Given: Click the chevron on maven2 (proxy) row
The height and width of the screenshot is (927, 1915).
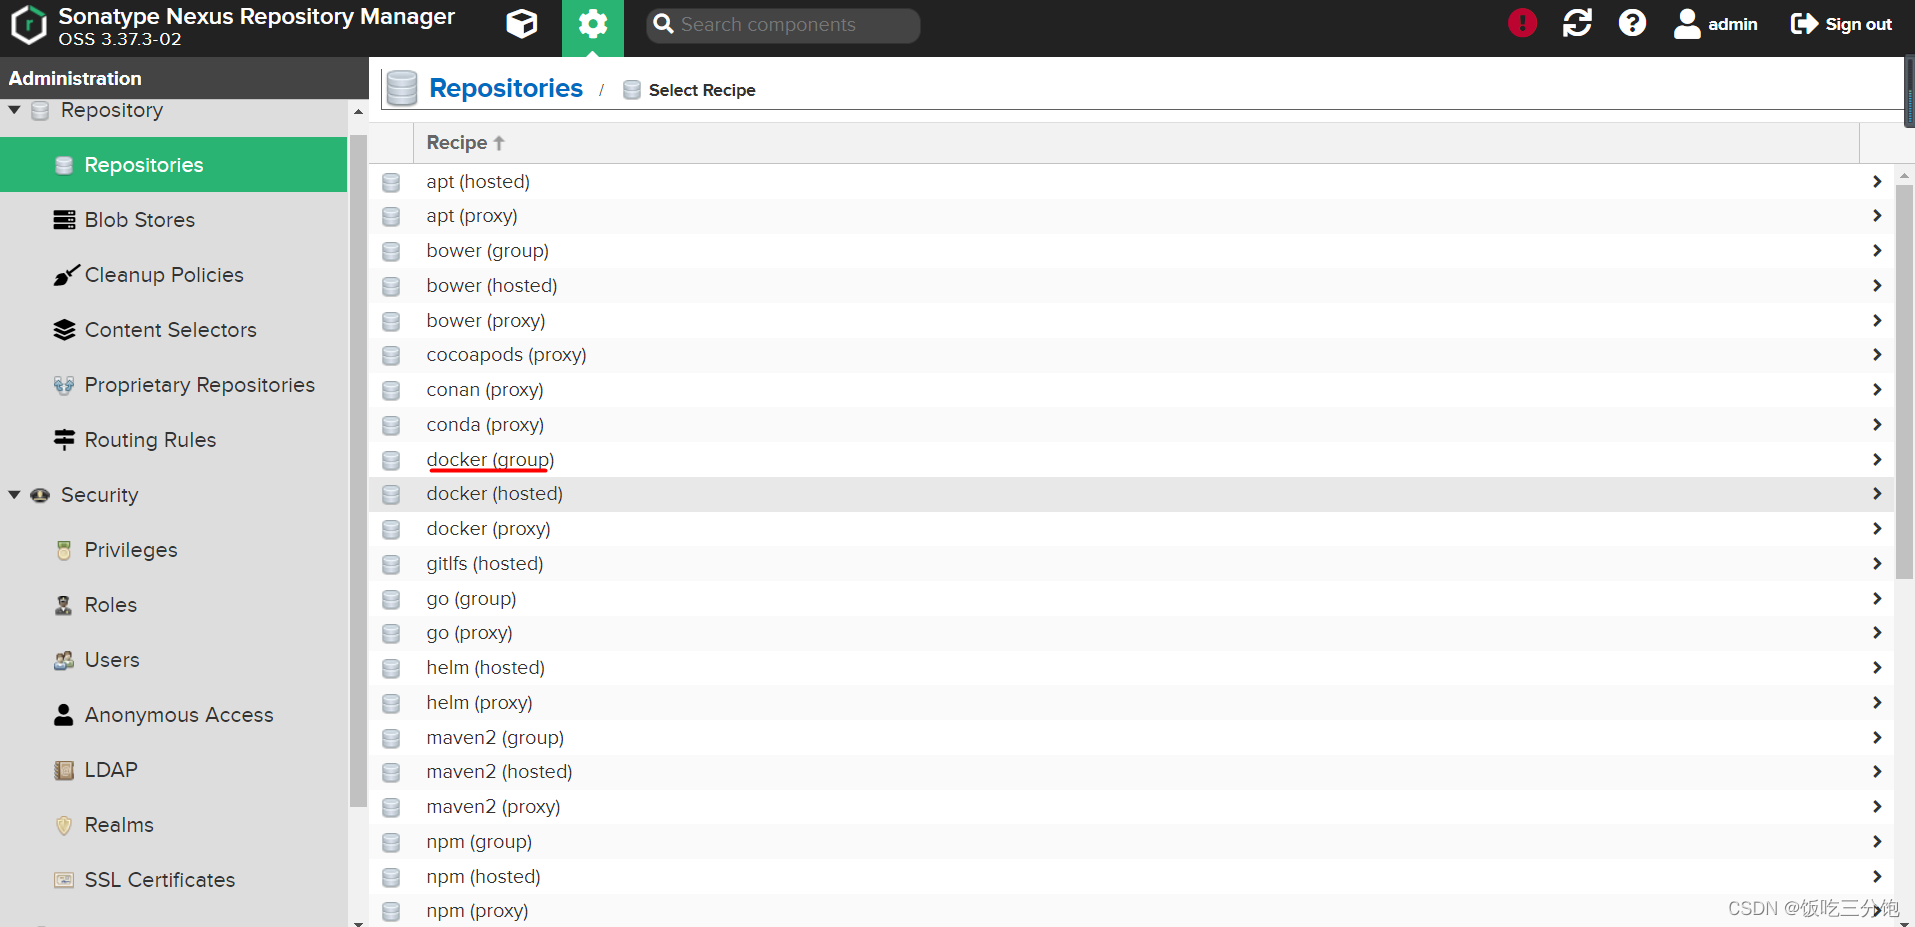Looking at the screenshot, I should point(1877,807).
